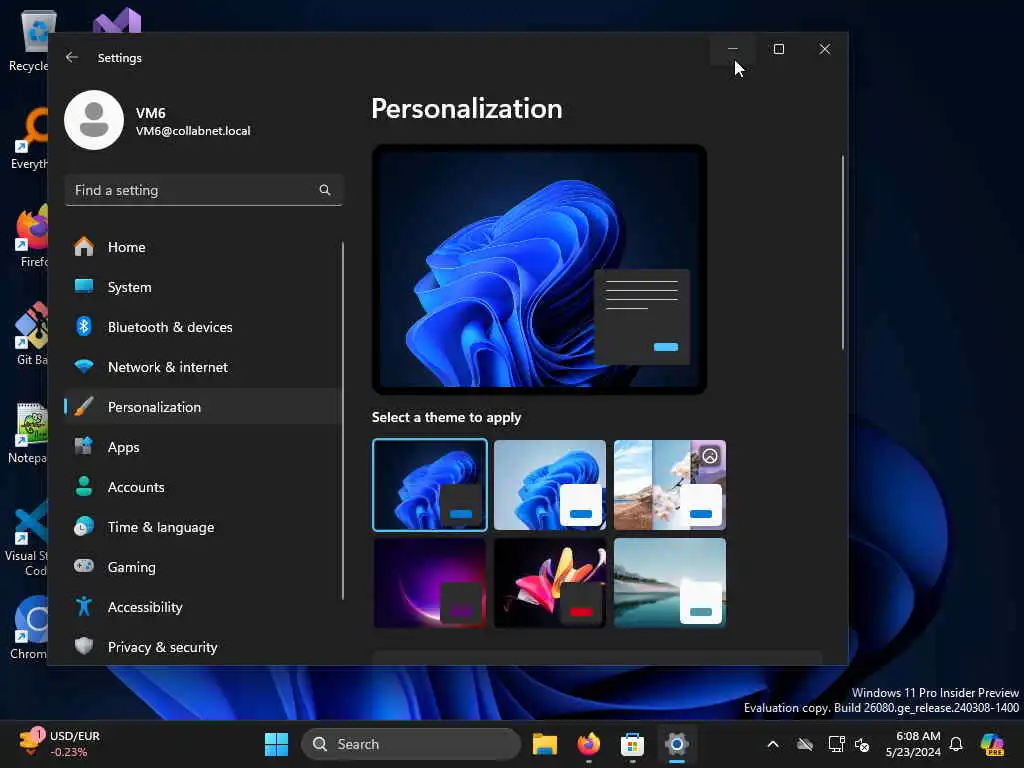
Task: Click the Accounts person icon
Action: [x=84, y=487]
